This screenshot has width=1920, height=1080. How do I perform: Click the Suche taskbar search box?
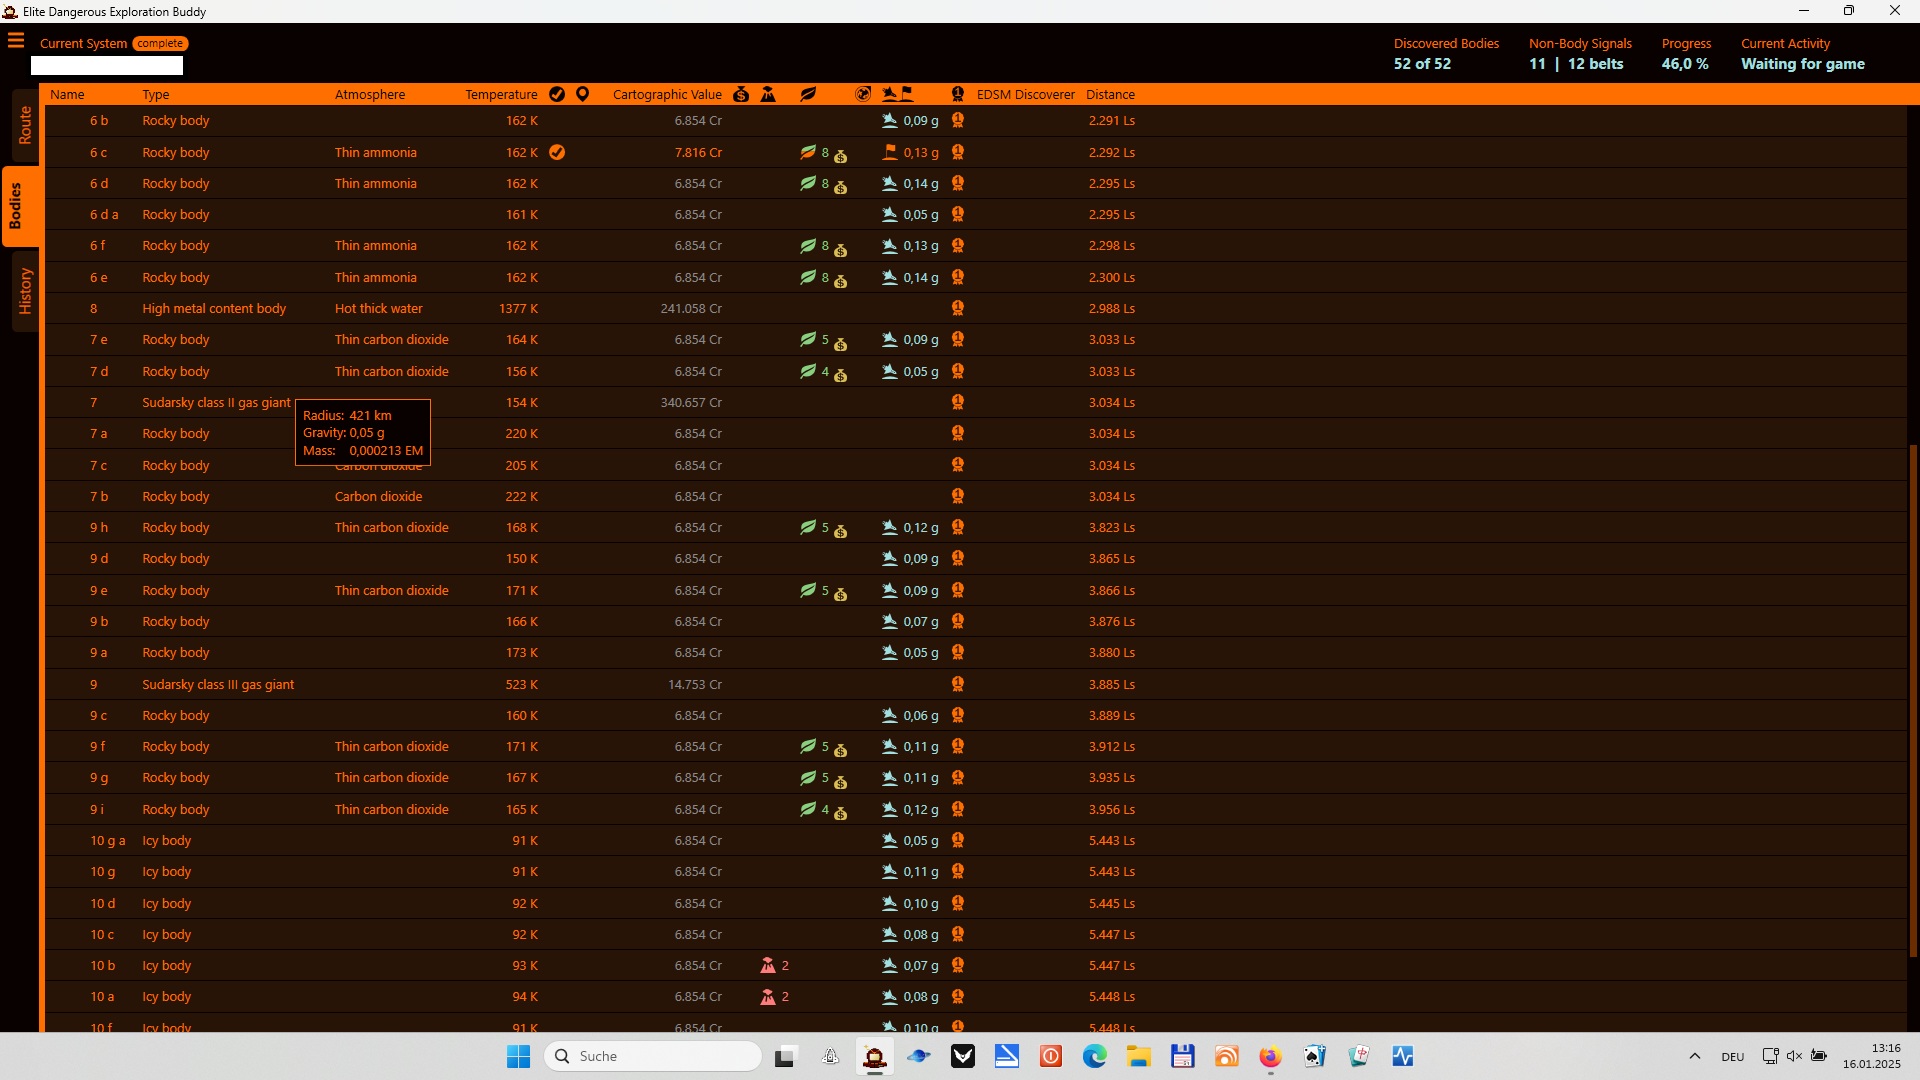[x=653, y=1056]
